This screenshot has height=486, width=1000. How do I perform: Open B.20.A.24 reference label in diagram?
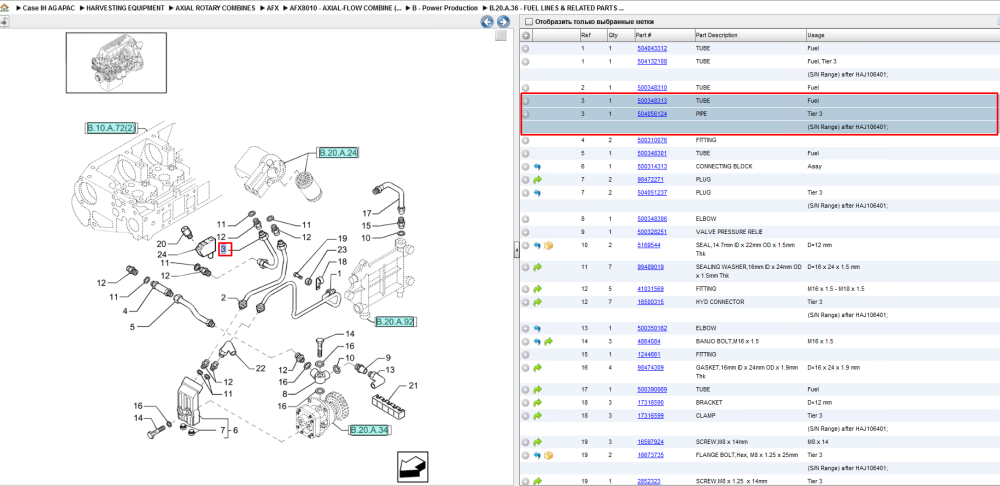340,153
